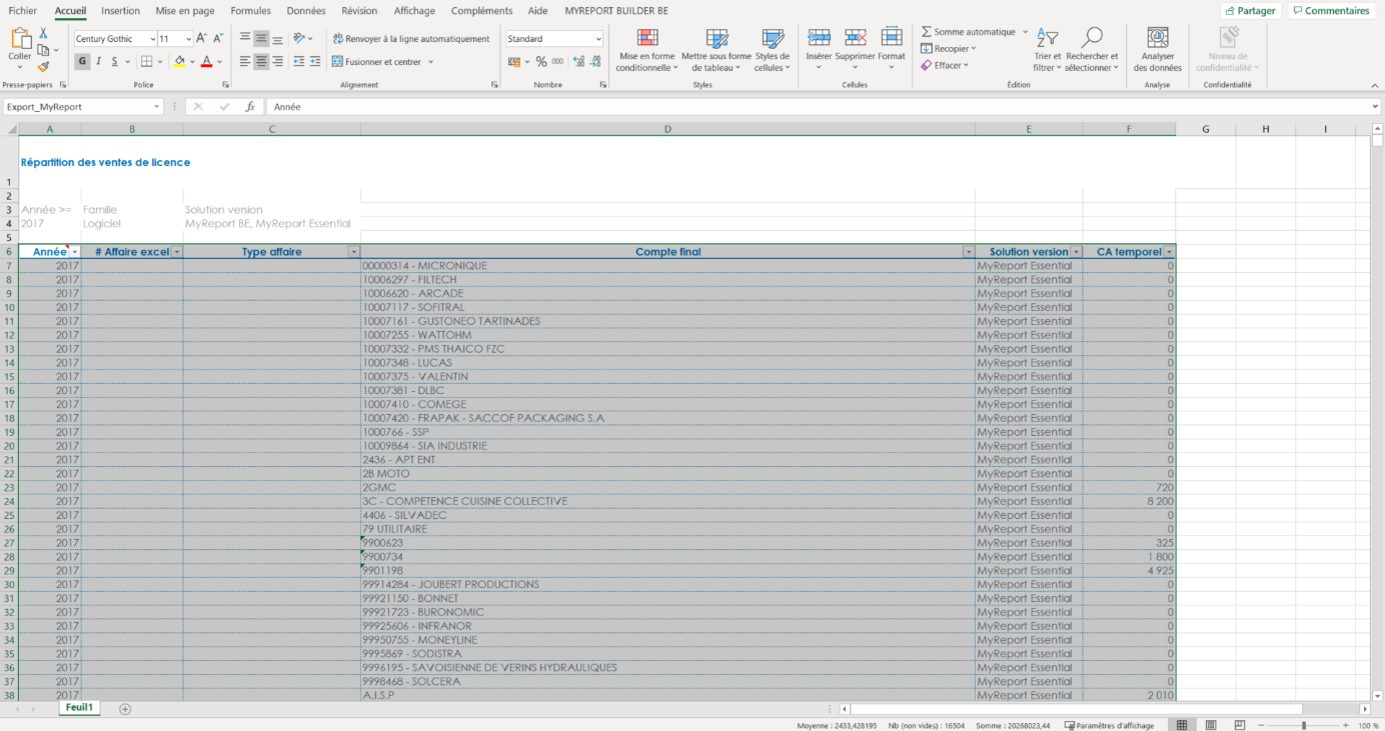1385x731 pixels.
Task: Click the Copy icon in Presse-papiers
Action: 43,50
